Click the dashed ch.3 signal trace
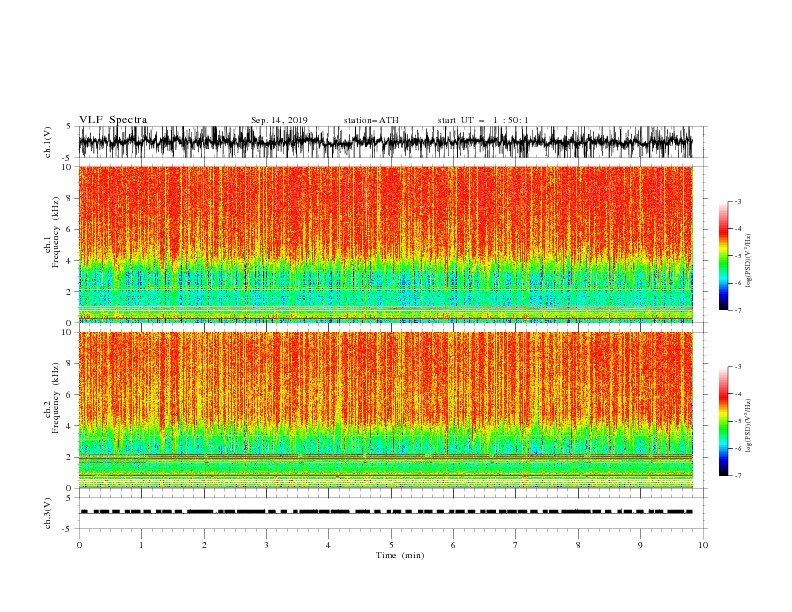Viewport: 792px width, 612px height. [385, 512]
